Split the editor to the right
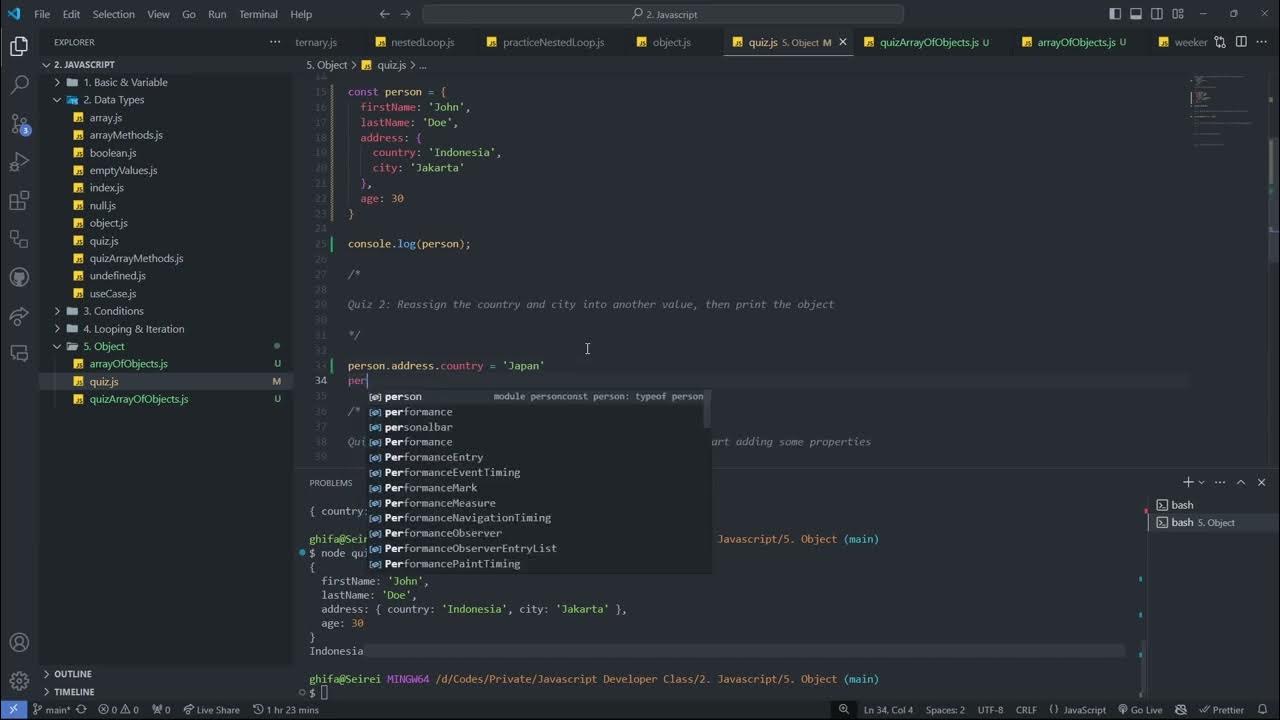The height and width of the screenshot is (720, 1280). [x=1241, y=42]
